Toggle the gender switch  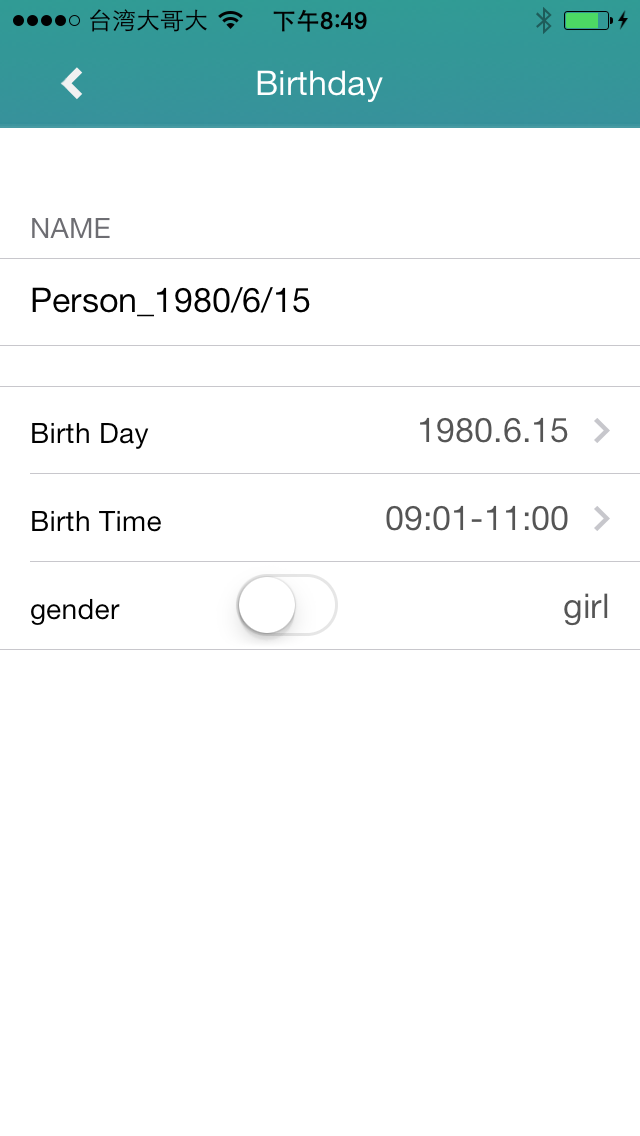click(x=287, y=605)
